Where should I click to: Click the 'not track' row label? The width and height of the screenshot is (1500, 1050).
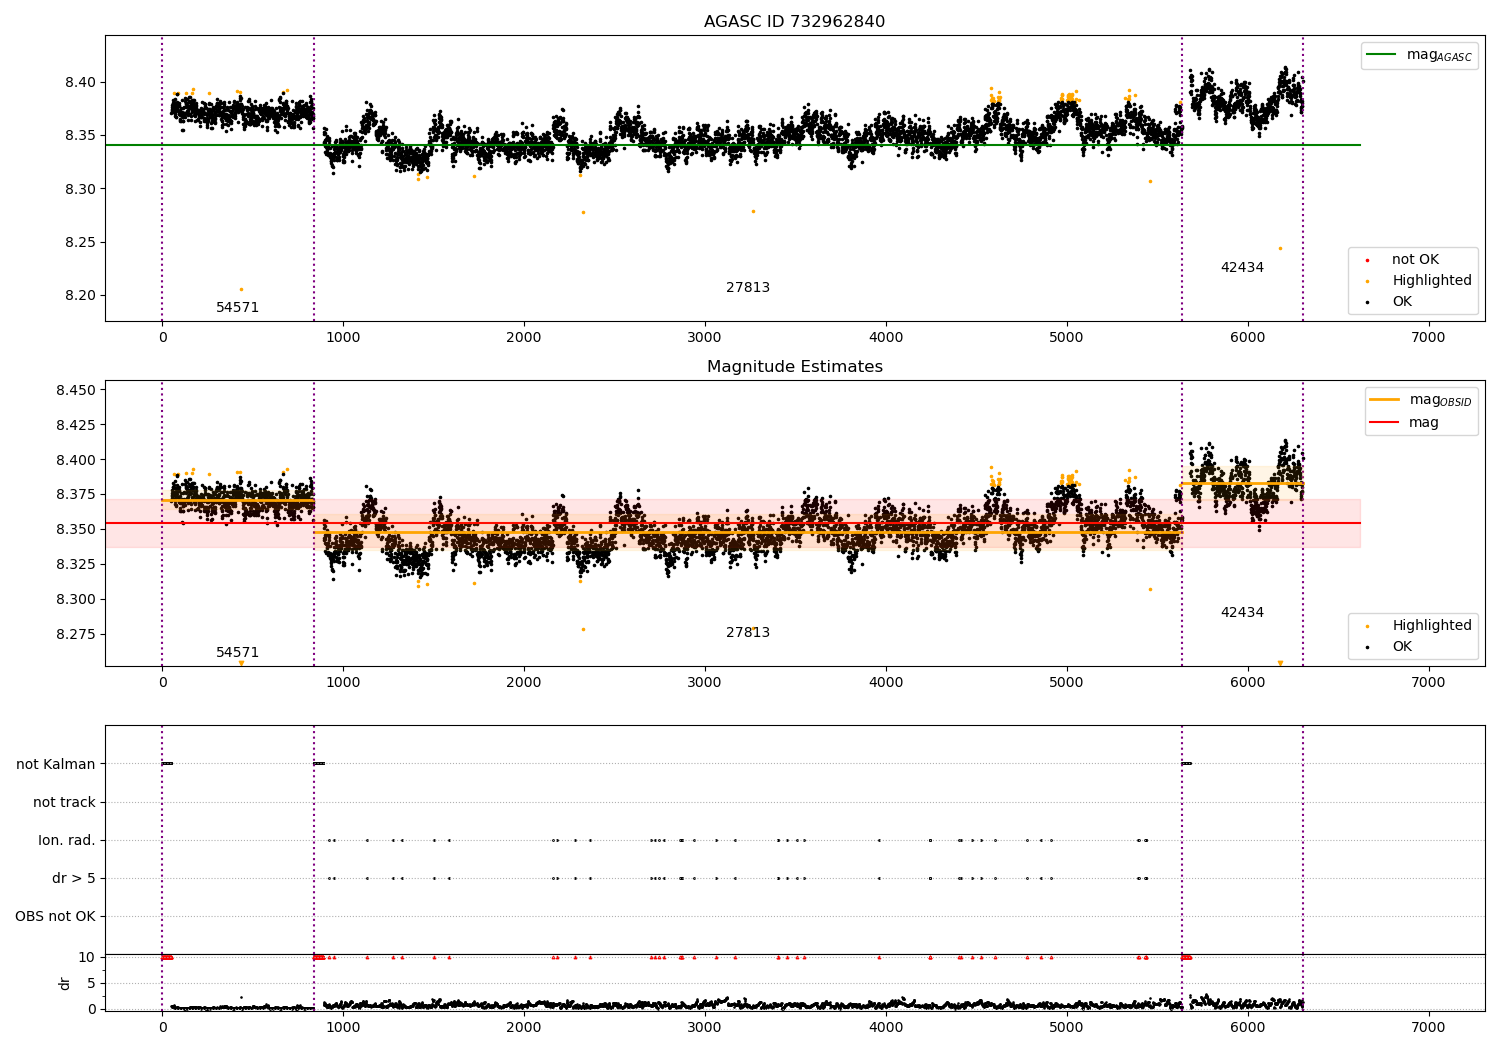click(64, 802)
